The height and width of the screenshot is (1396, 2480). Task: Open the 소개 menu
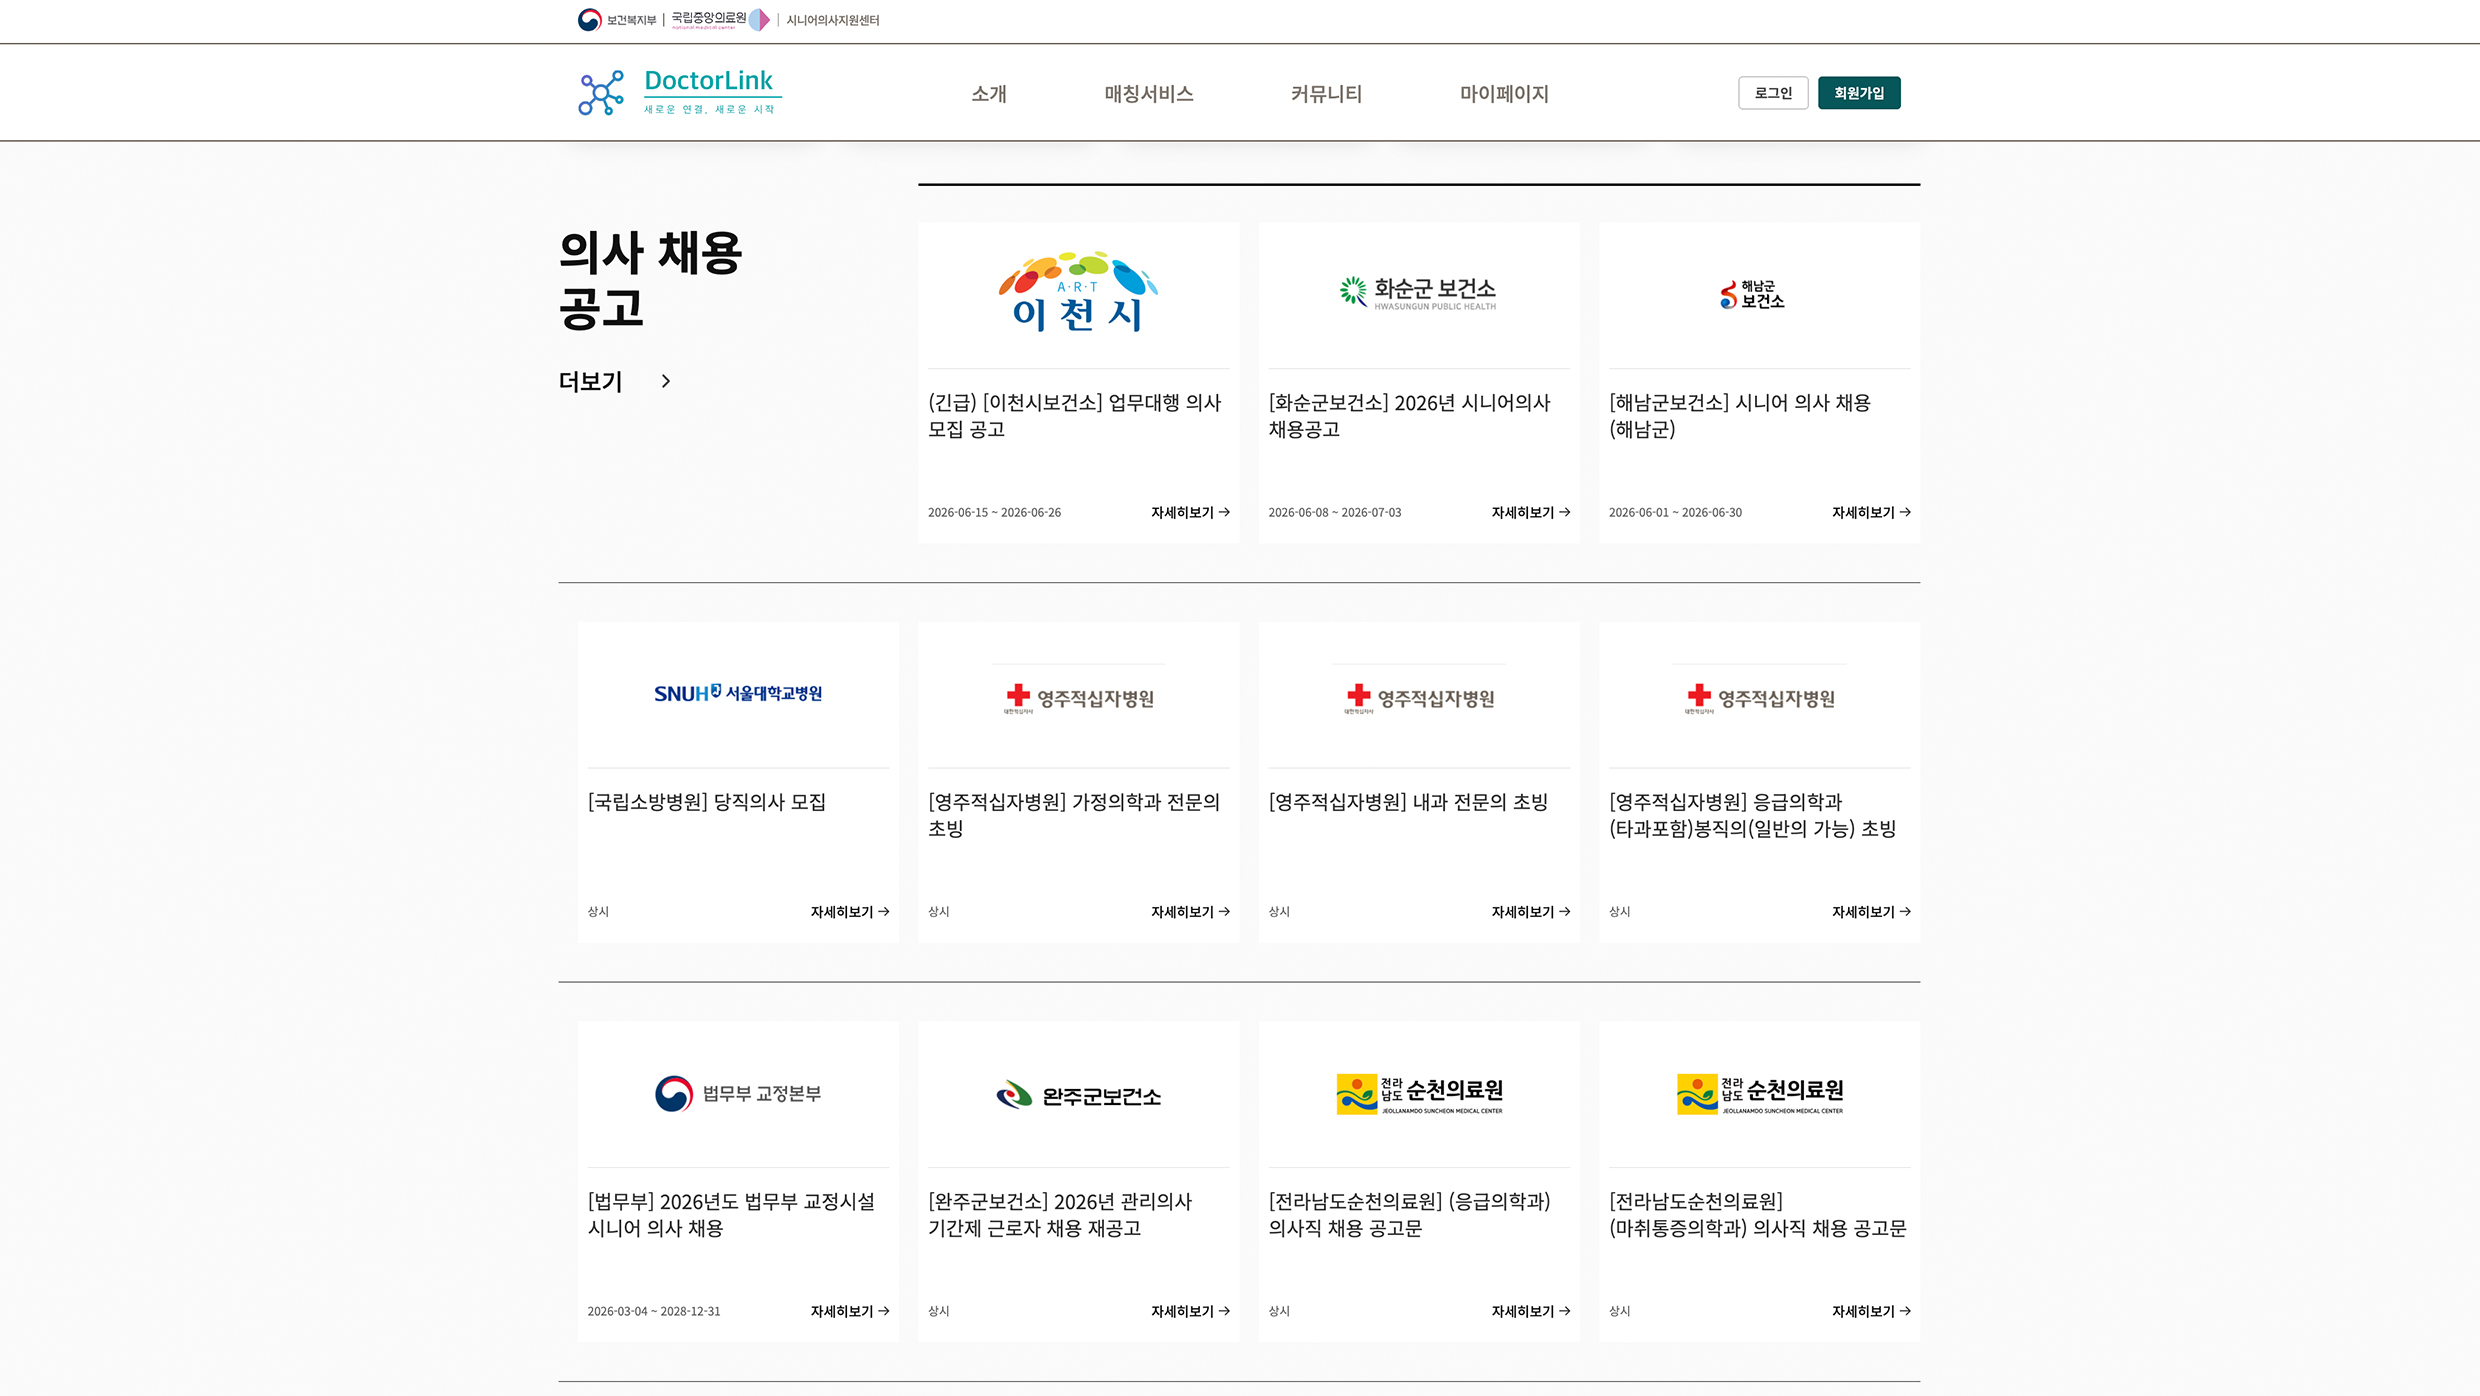click(x=989, y=94)
